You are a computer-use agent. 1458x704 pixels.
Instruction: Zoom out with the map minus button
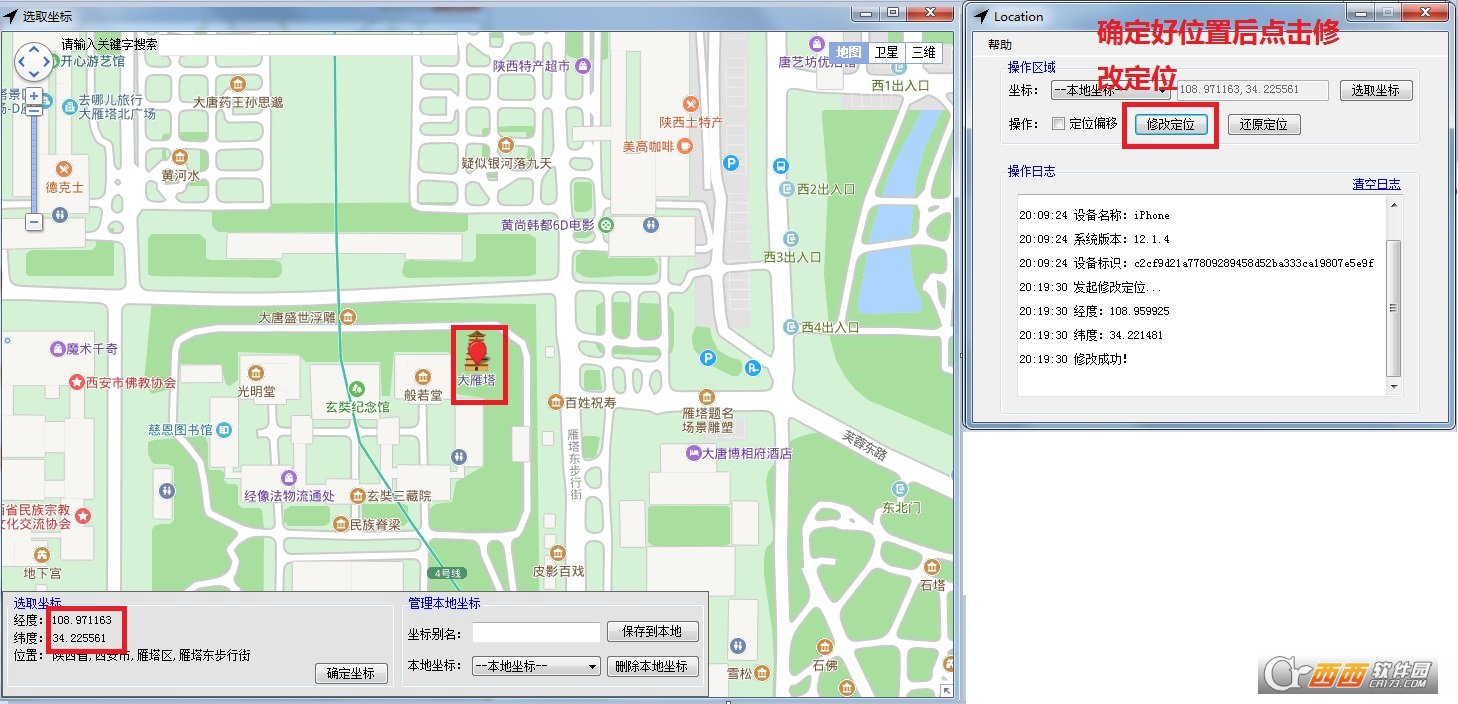tap(34, 222)
